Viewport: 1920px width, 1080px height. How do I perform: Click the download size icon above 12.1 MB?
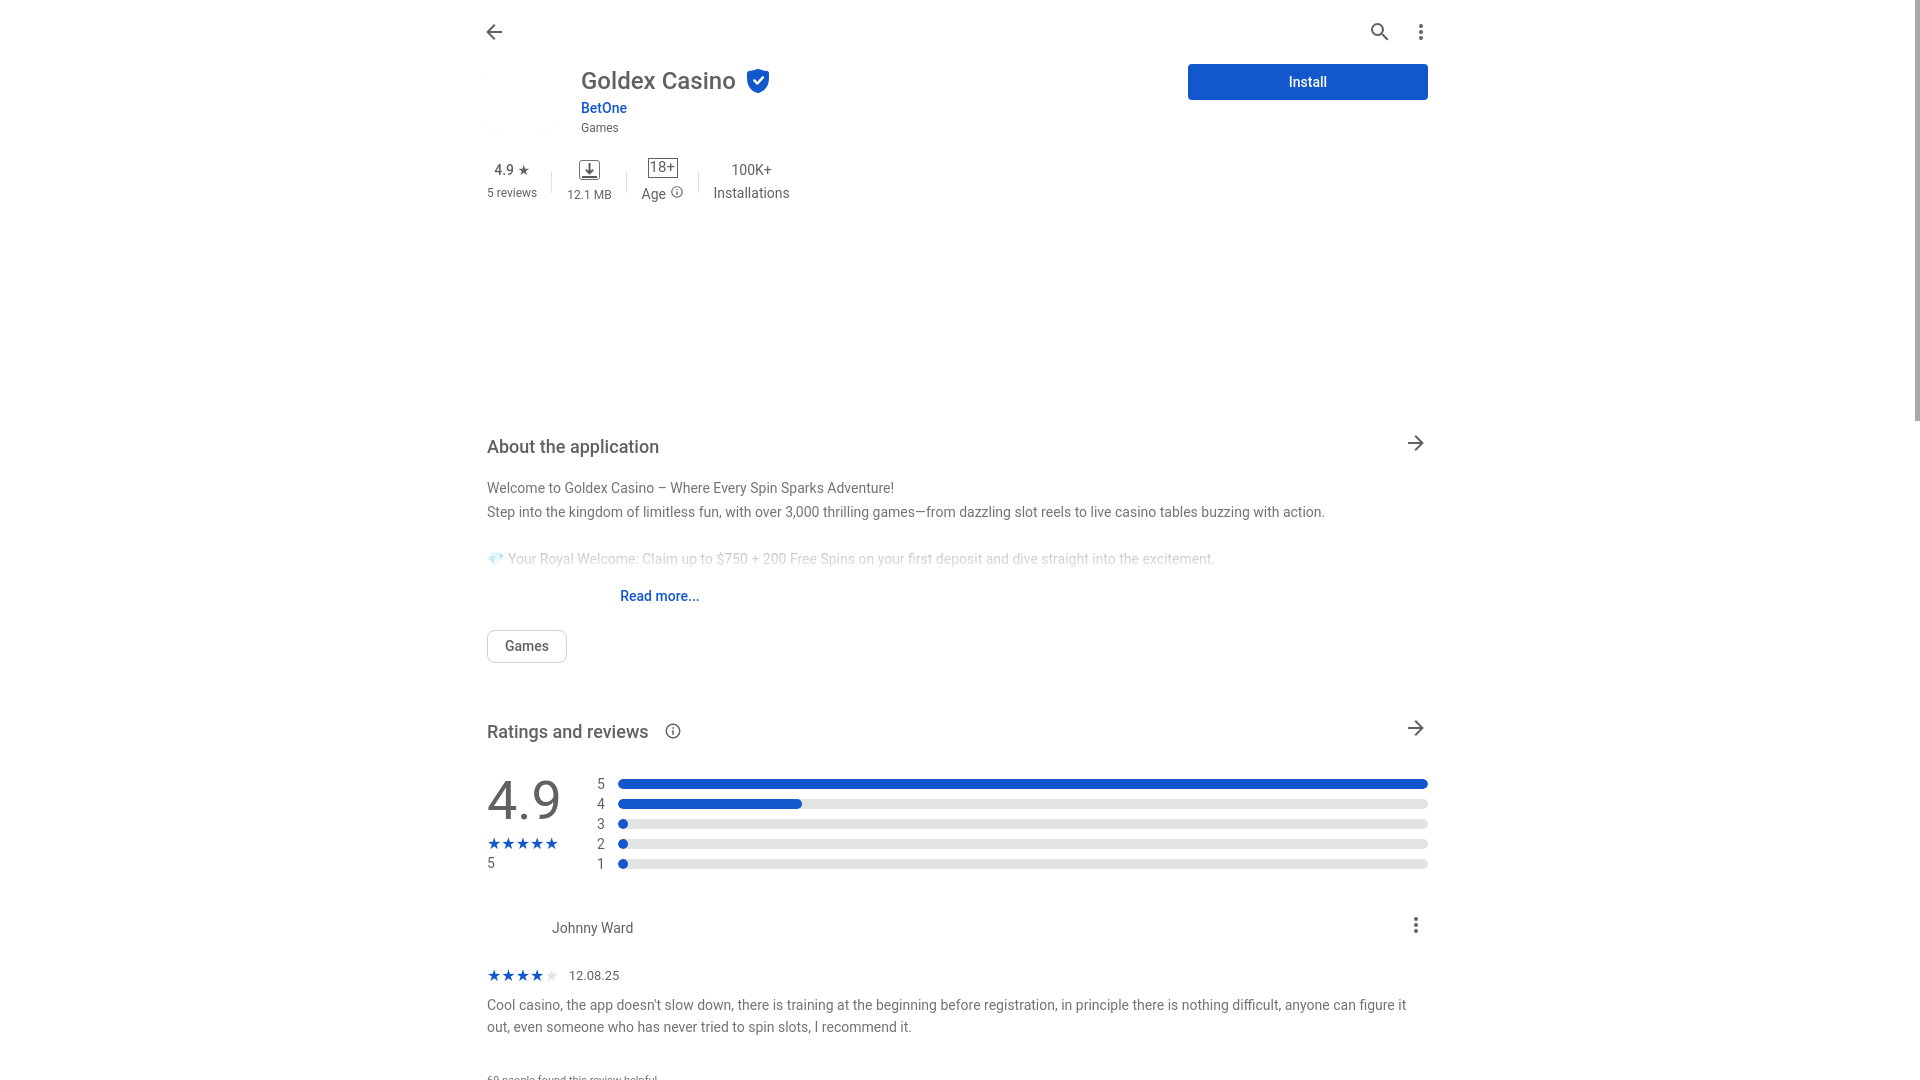[x=589, y=170]
